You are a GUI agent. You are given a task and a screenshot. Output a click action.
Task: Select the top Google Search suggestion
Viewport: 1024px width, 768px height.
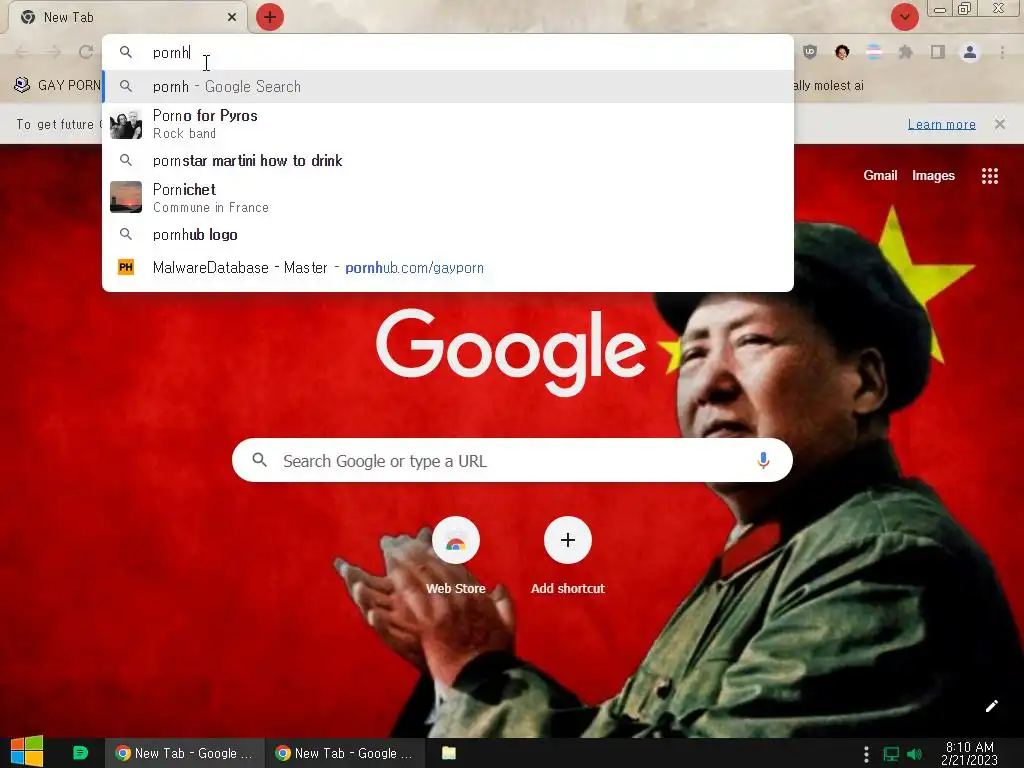tap(448, 86)
